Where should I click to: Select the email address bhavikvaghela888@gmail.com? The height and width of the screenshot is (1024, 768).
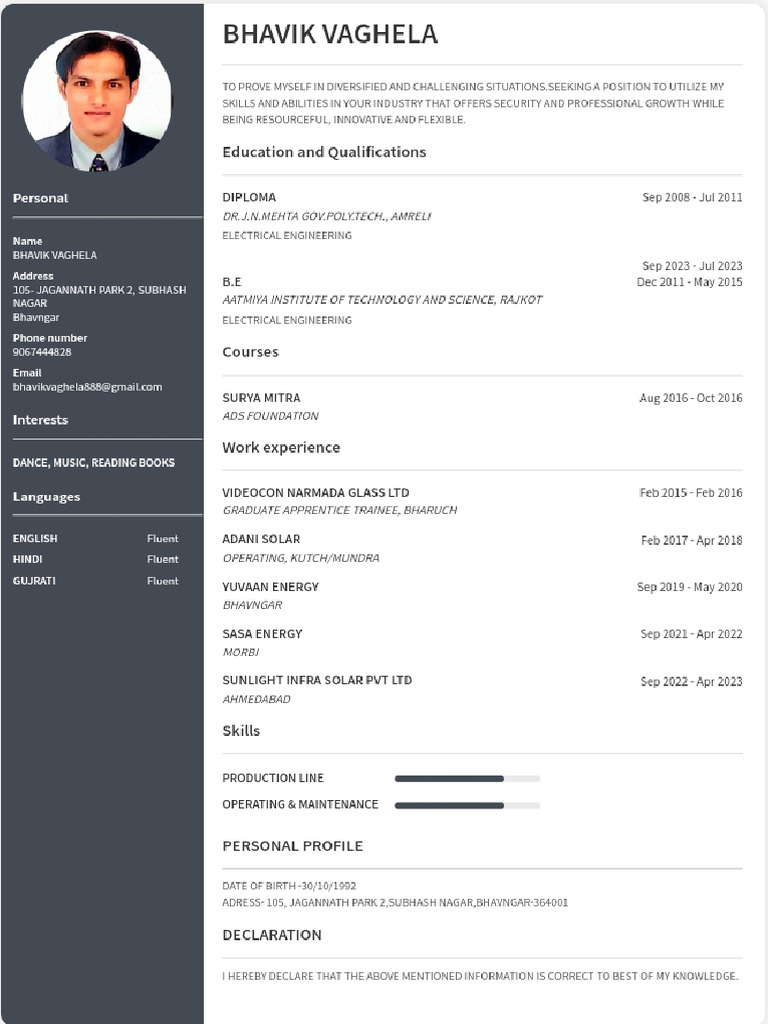pyautogui.click(x=88, y=387)
